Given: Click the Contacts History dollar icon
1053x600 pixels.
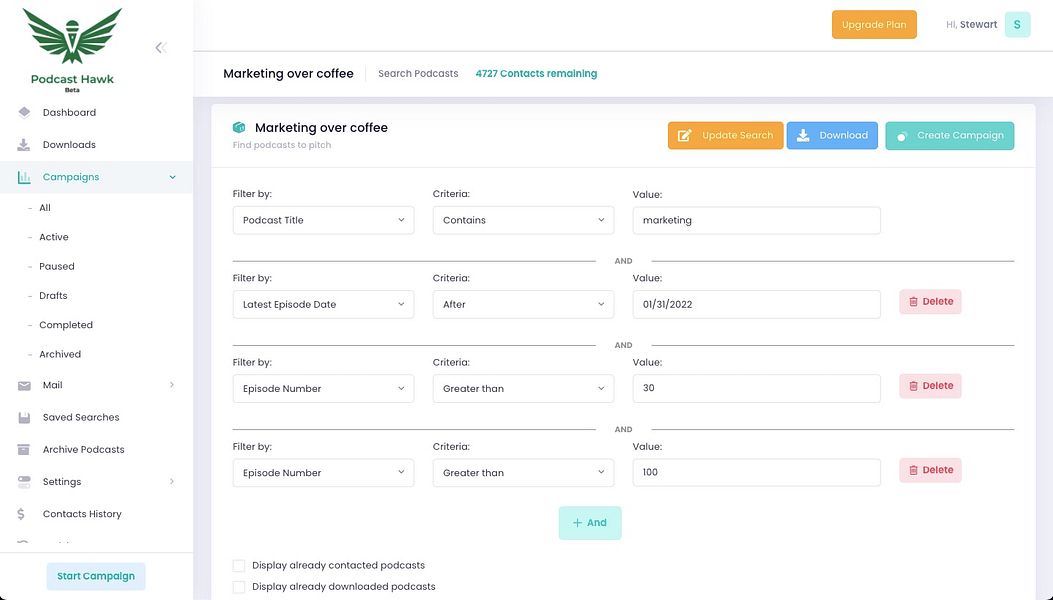Looking at the screenshot, I should pyautogui.click(x=21, y=514).
